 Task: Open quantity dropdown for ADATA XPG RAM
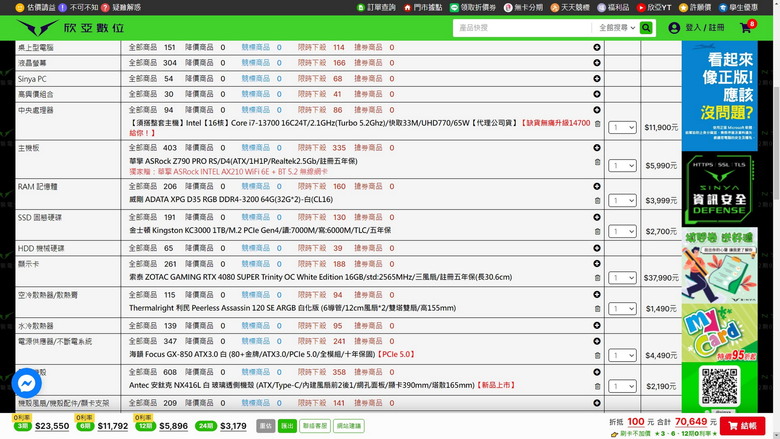622,200
